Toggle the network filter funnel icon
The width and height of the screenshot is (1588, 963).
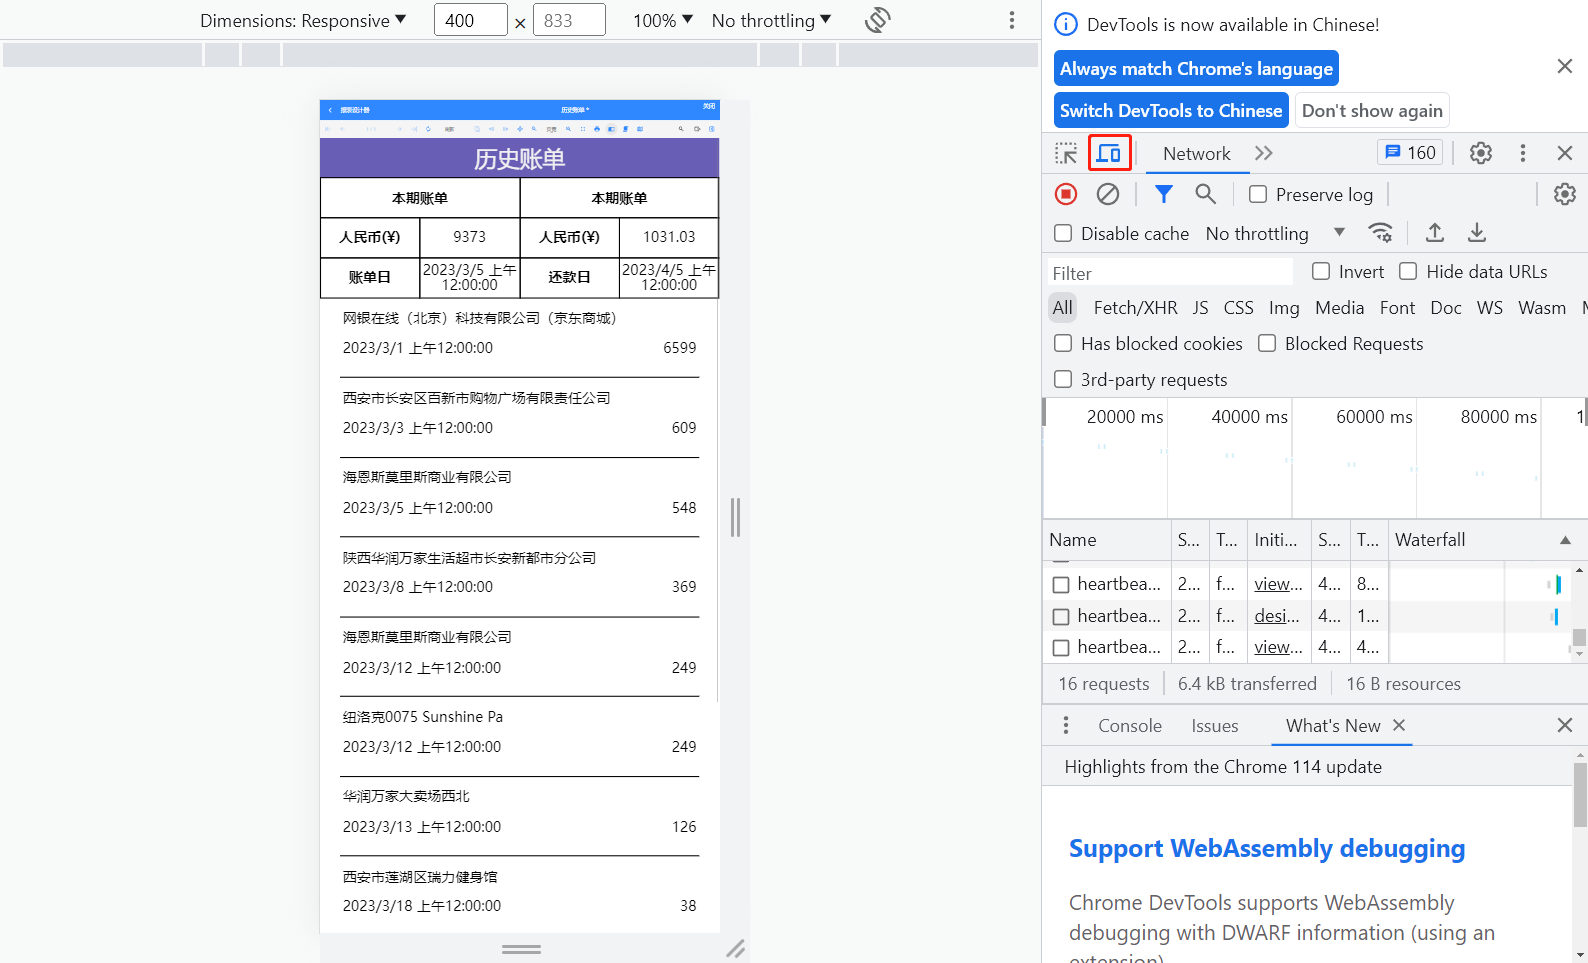[x=1163, y=194]
